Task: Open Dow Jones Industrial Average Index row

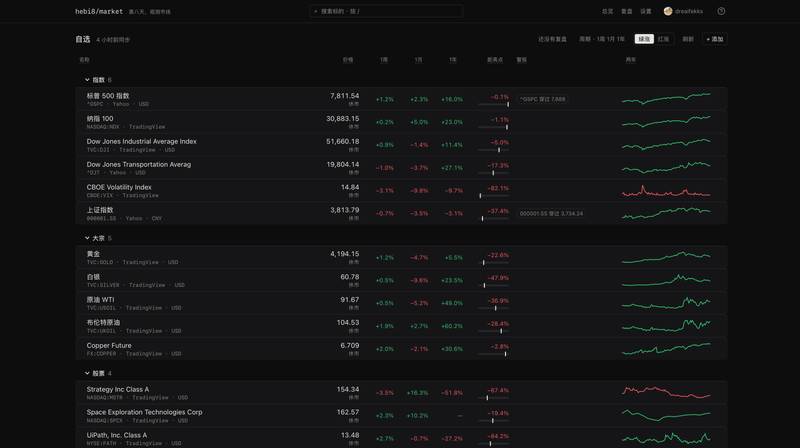Action: click(401, 145)
